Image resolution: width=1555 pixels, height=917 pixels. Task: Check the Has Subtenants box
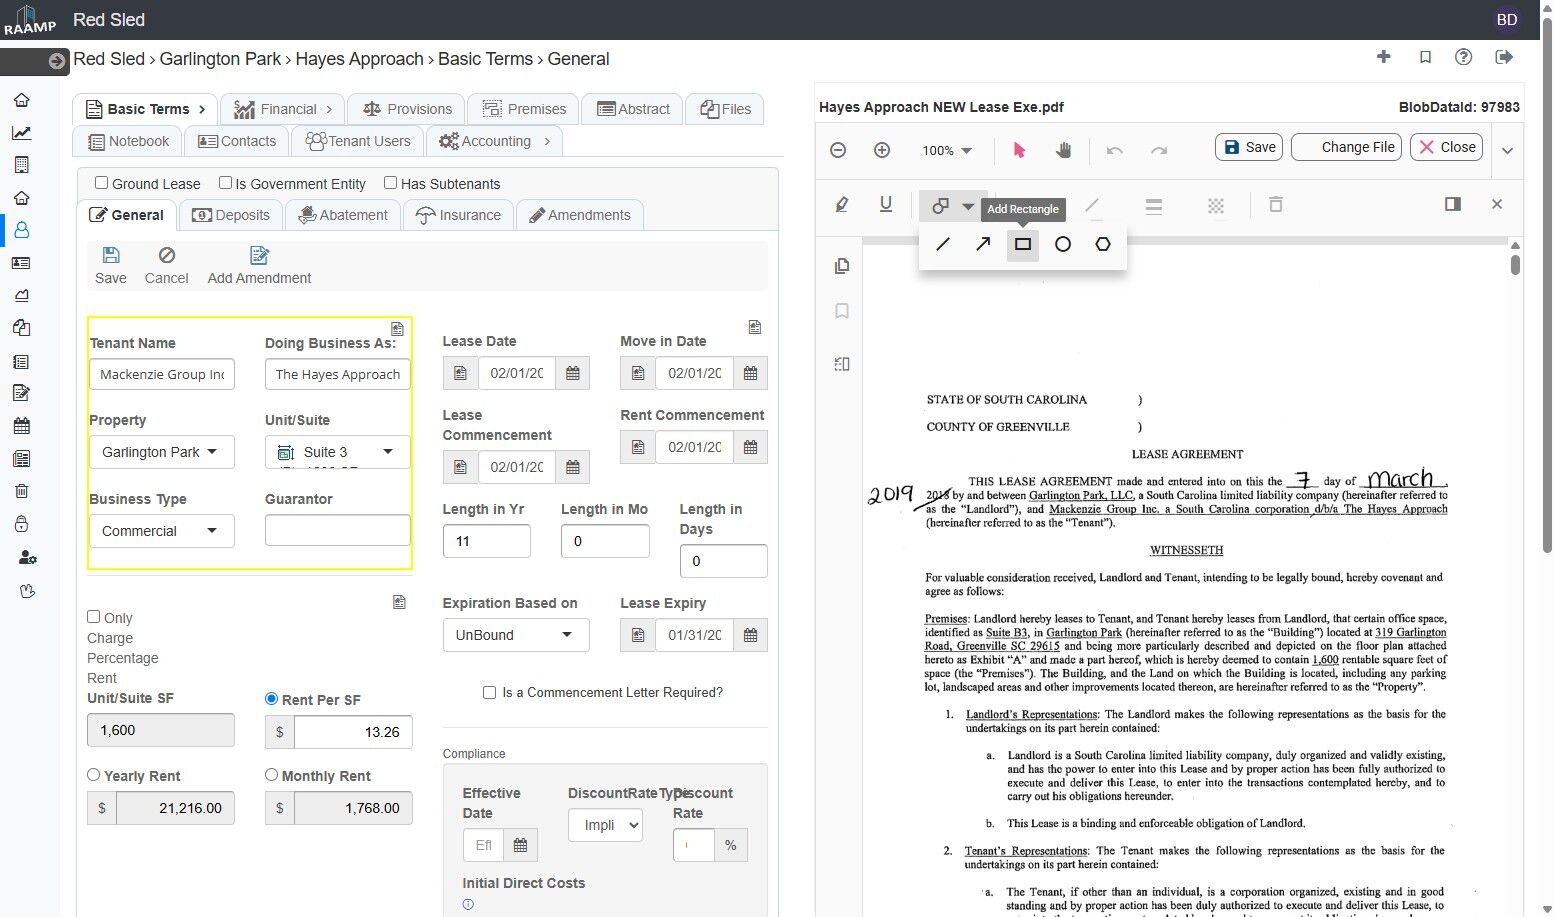(x=391, y=183)
